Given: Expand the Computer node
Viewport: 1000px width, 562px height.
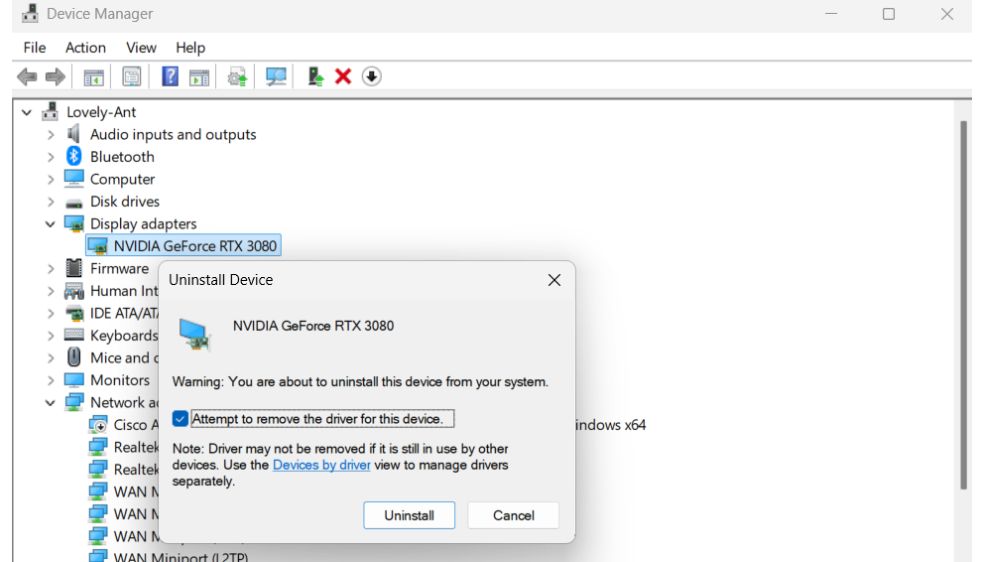Looking at the screenshot, I should click(x=51, y=179).
